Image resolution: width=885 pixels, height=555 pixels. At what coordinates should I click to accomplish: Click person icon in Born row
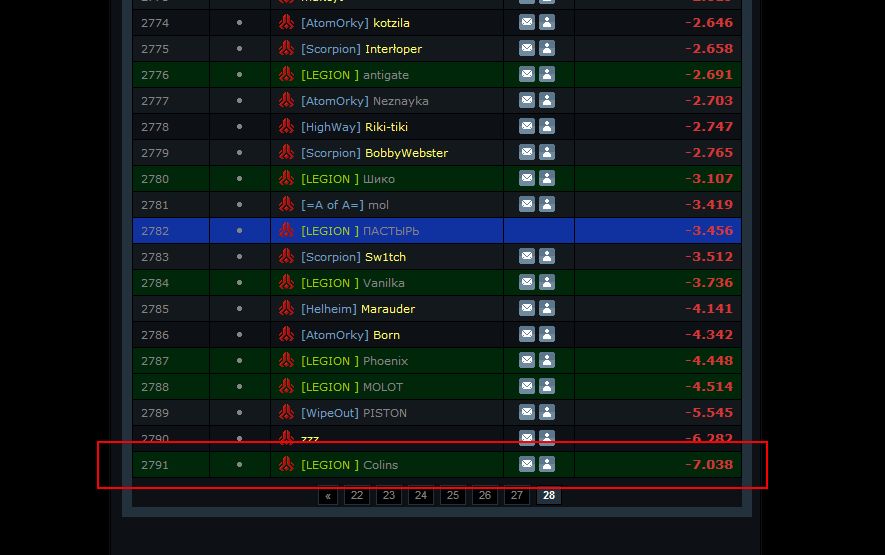click(x=546, y=334)
